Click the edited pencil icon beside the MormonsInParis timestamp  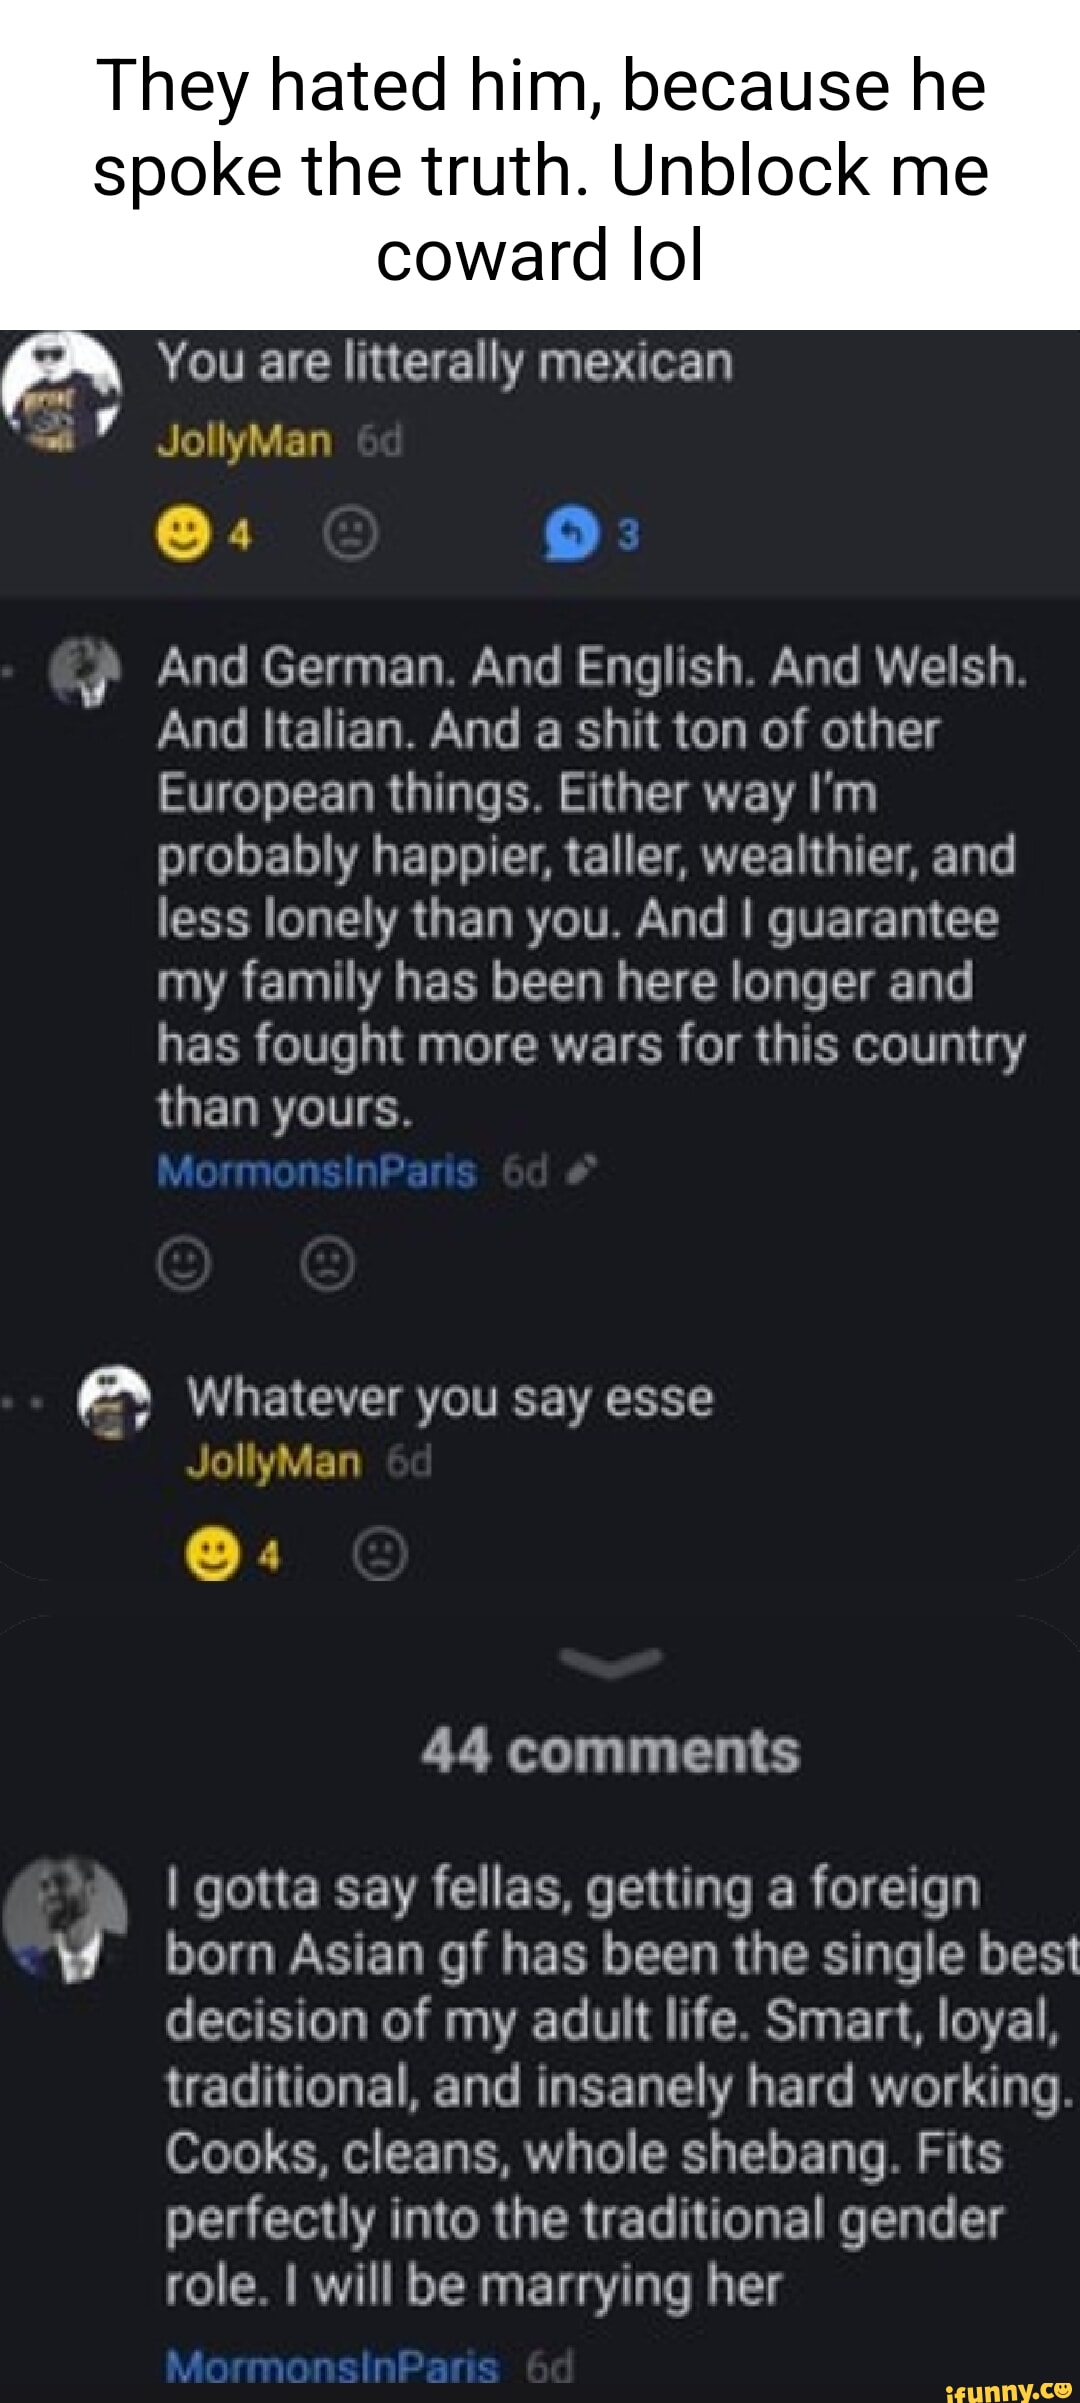tap(588, 1171)
